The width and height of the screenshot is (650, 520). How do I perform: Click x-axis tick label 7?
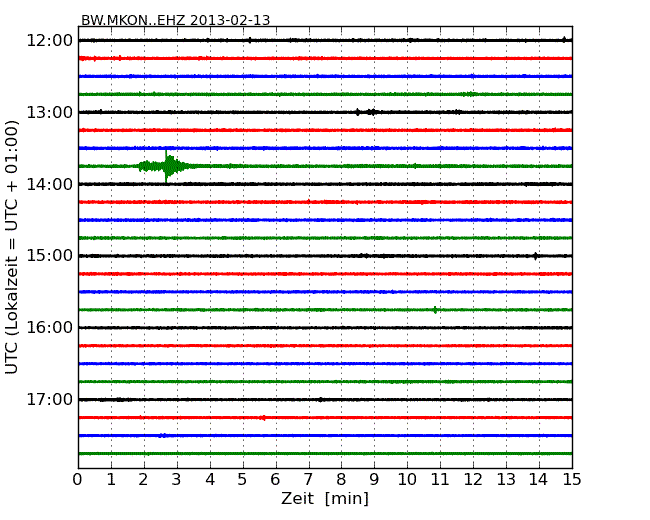pos(308,480)
